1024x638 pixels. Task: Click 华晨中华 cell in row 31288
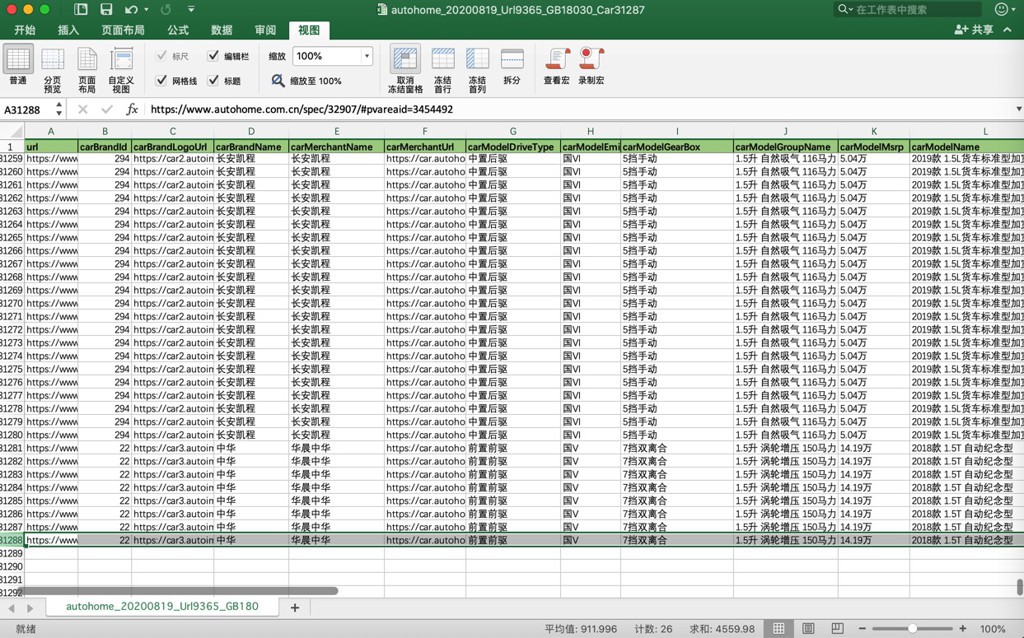pos(336,540)
